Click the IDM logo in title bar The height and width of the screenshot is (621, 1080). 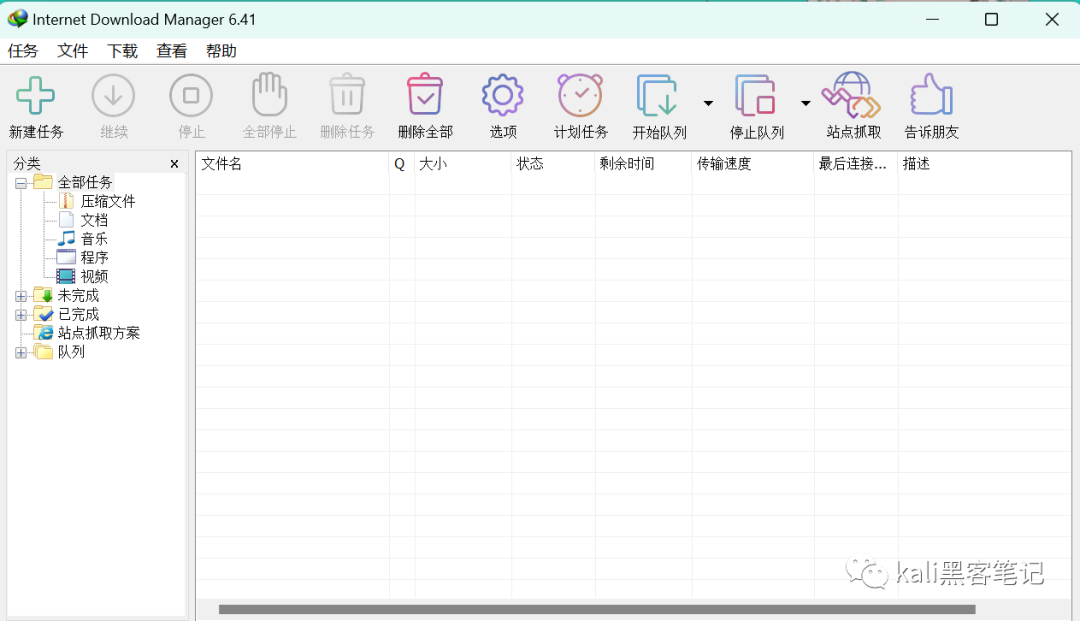[17, 19]
